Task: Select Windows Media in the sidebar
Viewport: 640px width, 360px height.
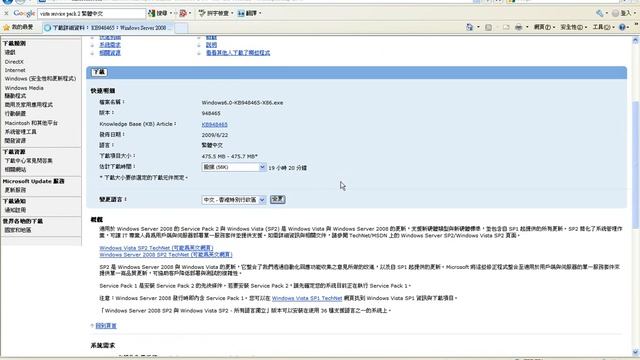Action: pos(24,88)
